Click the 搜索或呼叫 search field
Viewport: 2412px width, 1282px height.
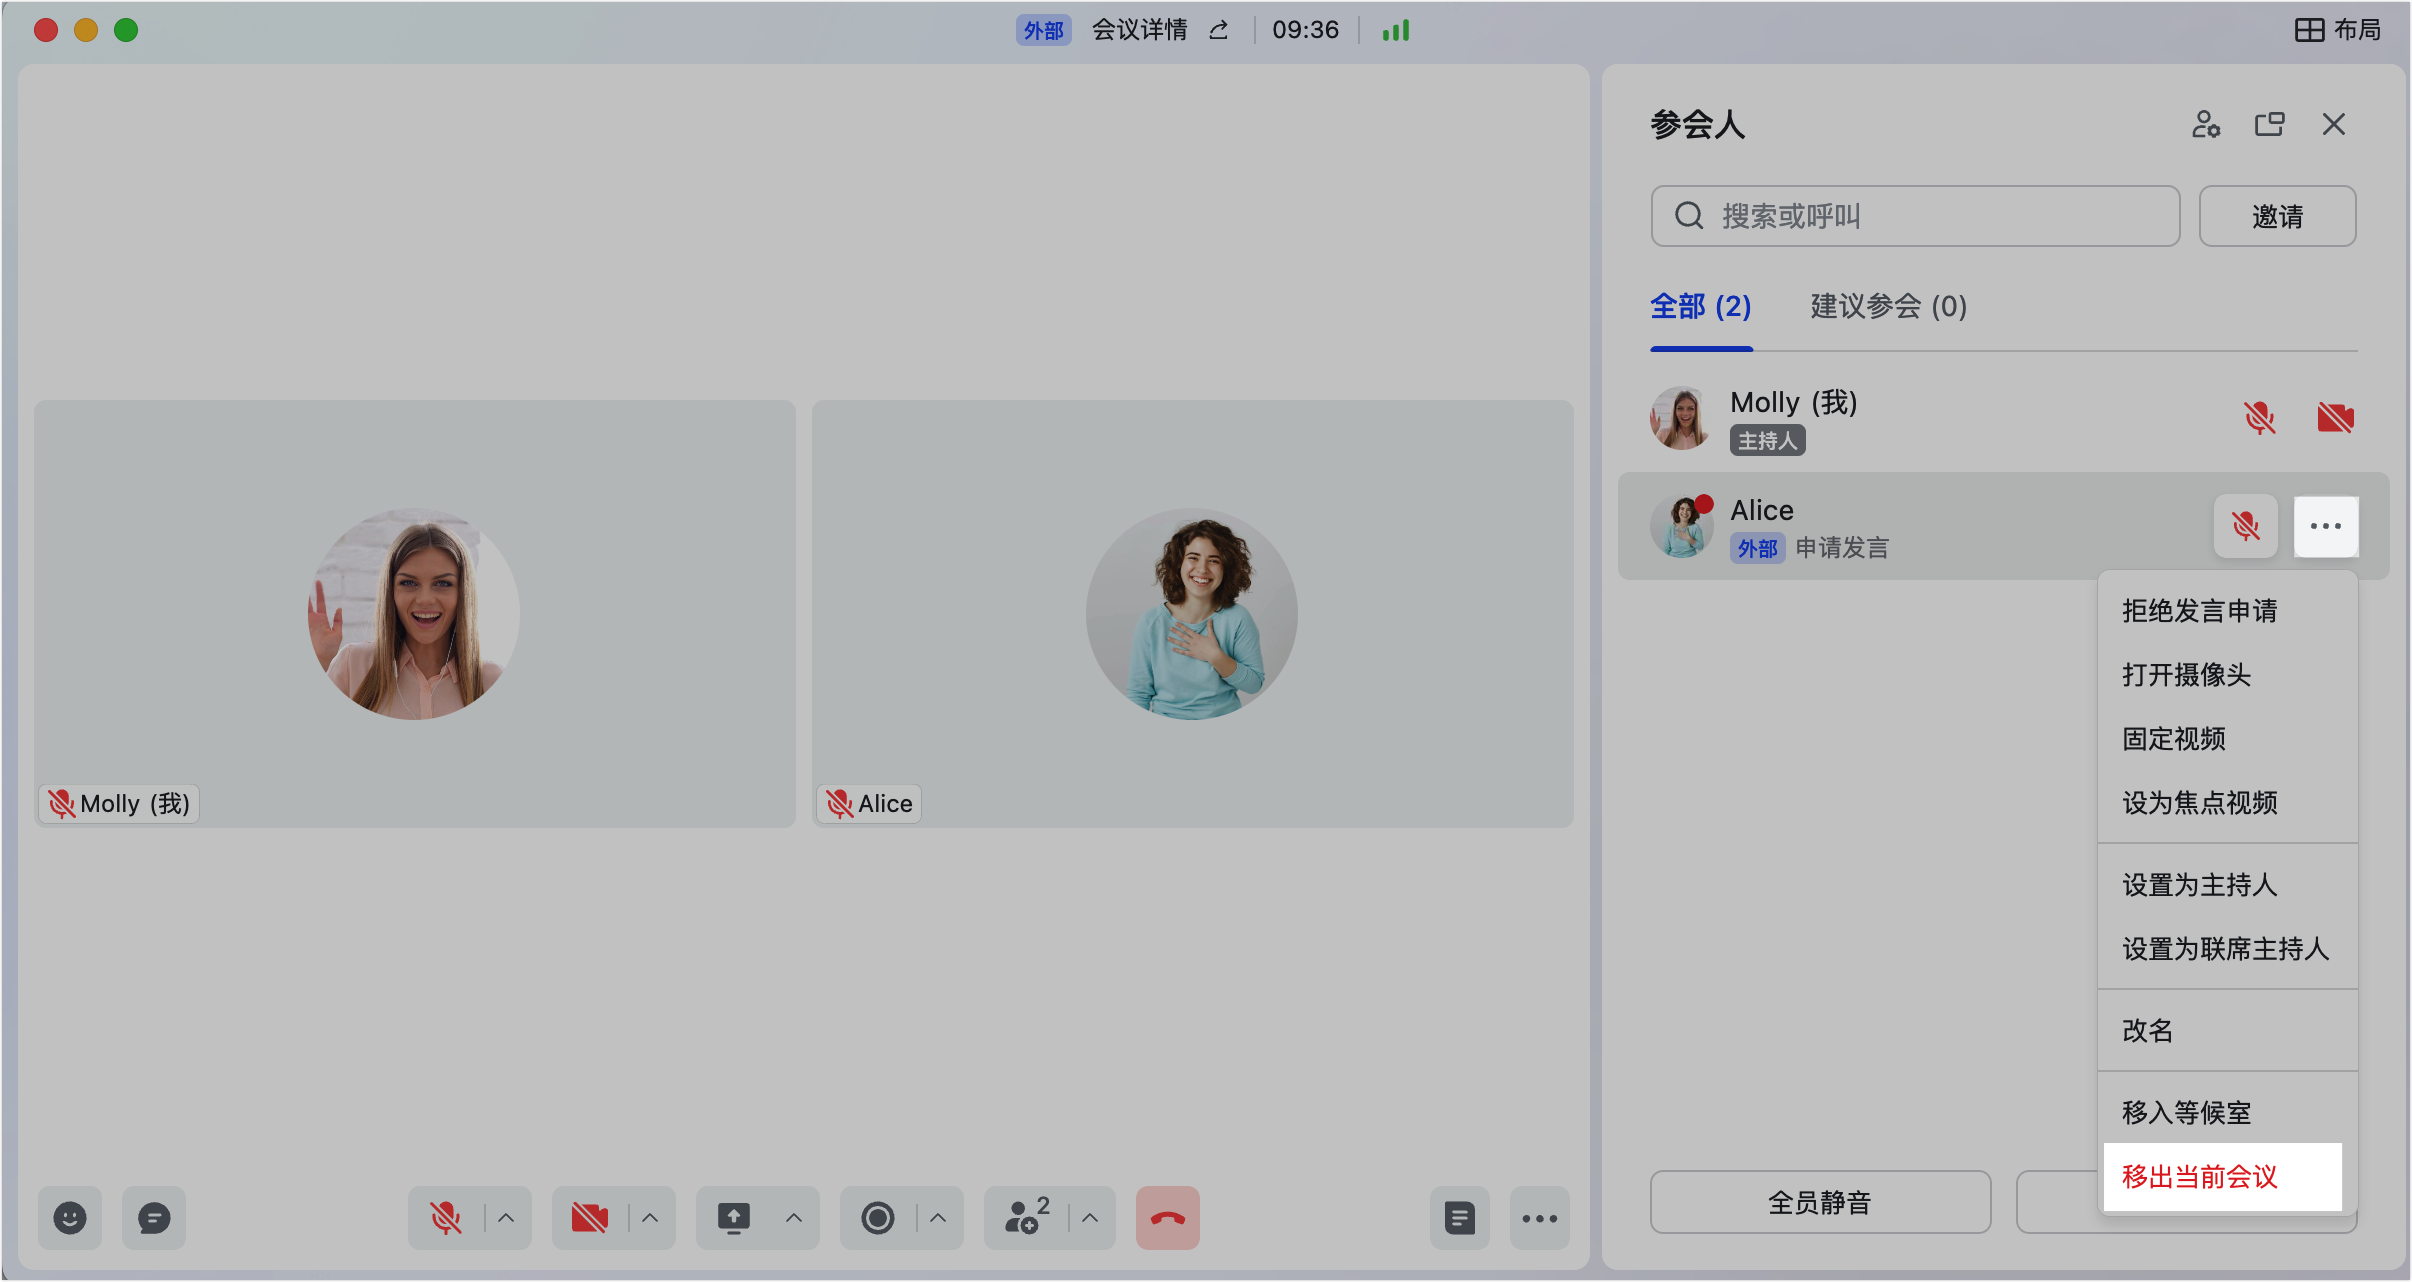pyautogui.click(x=1915, y=216)
